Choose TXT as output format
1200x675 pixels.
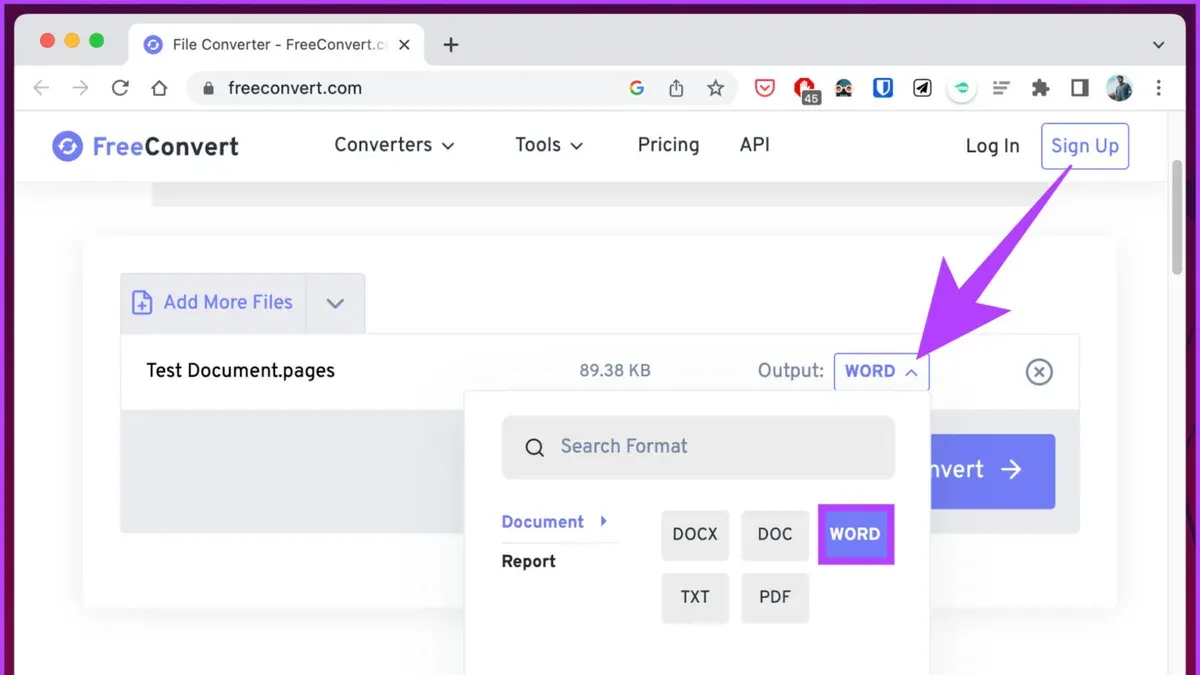[x=695, y=597]
